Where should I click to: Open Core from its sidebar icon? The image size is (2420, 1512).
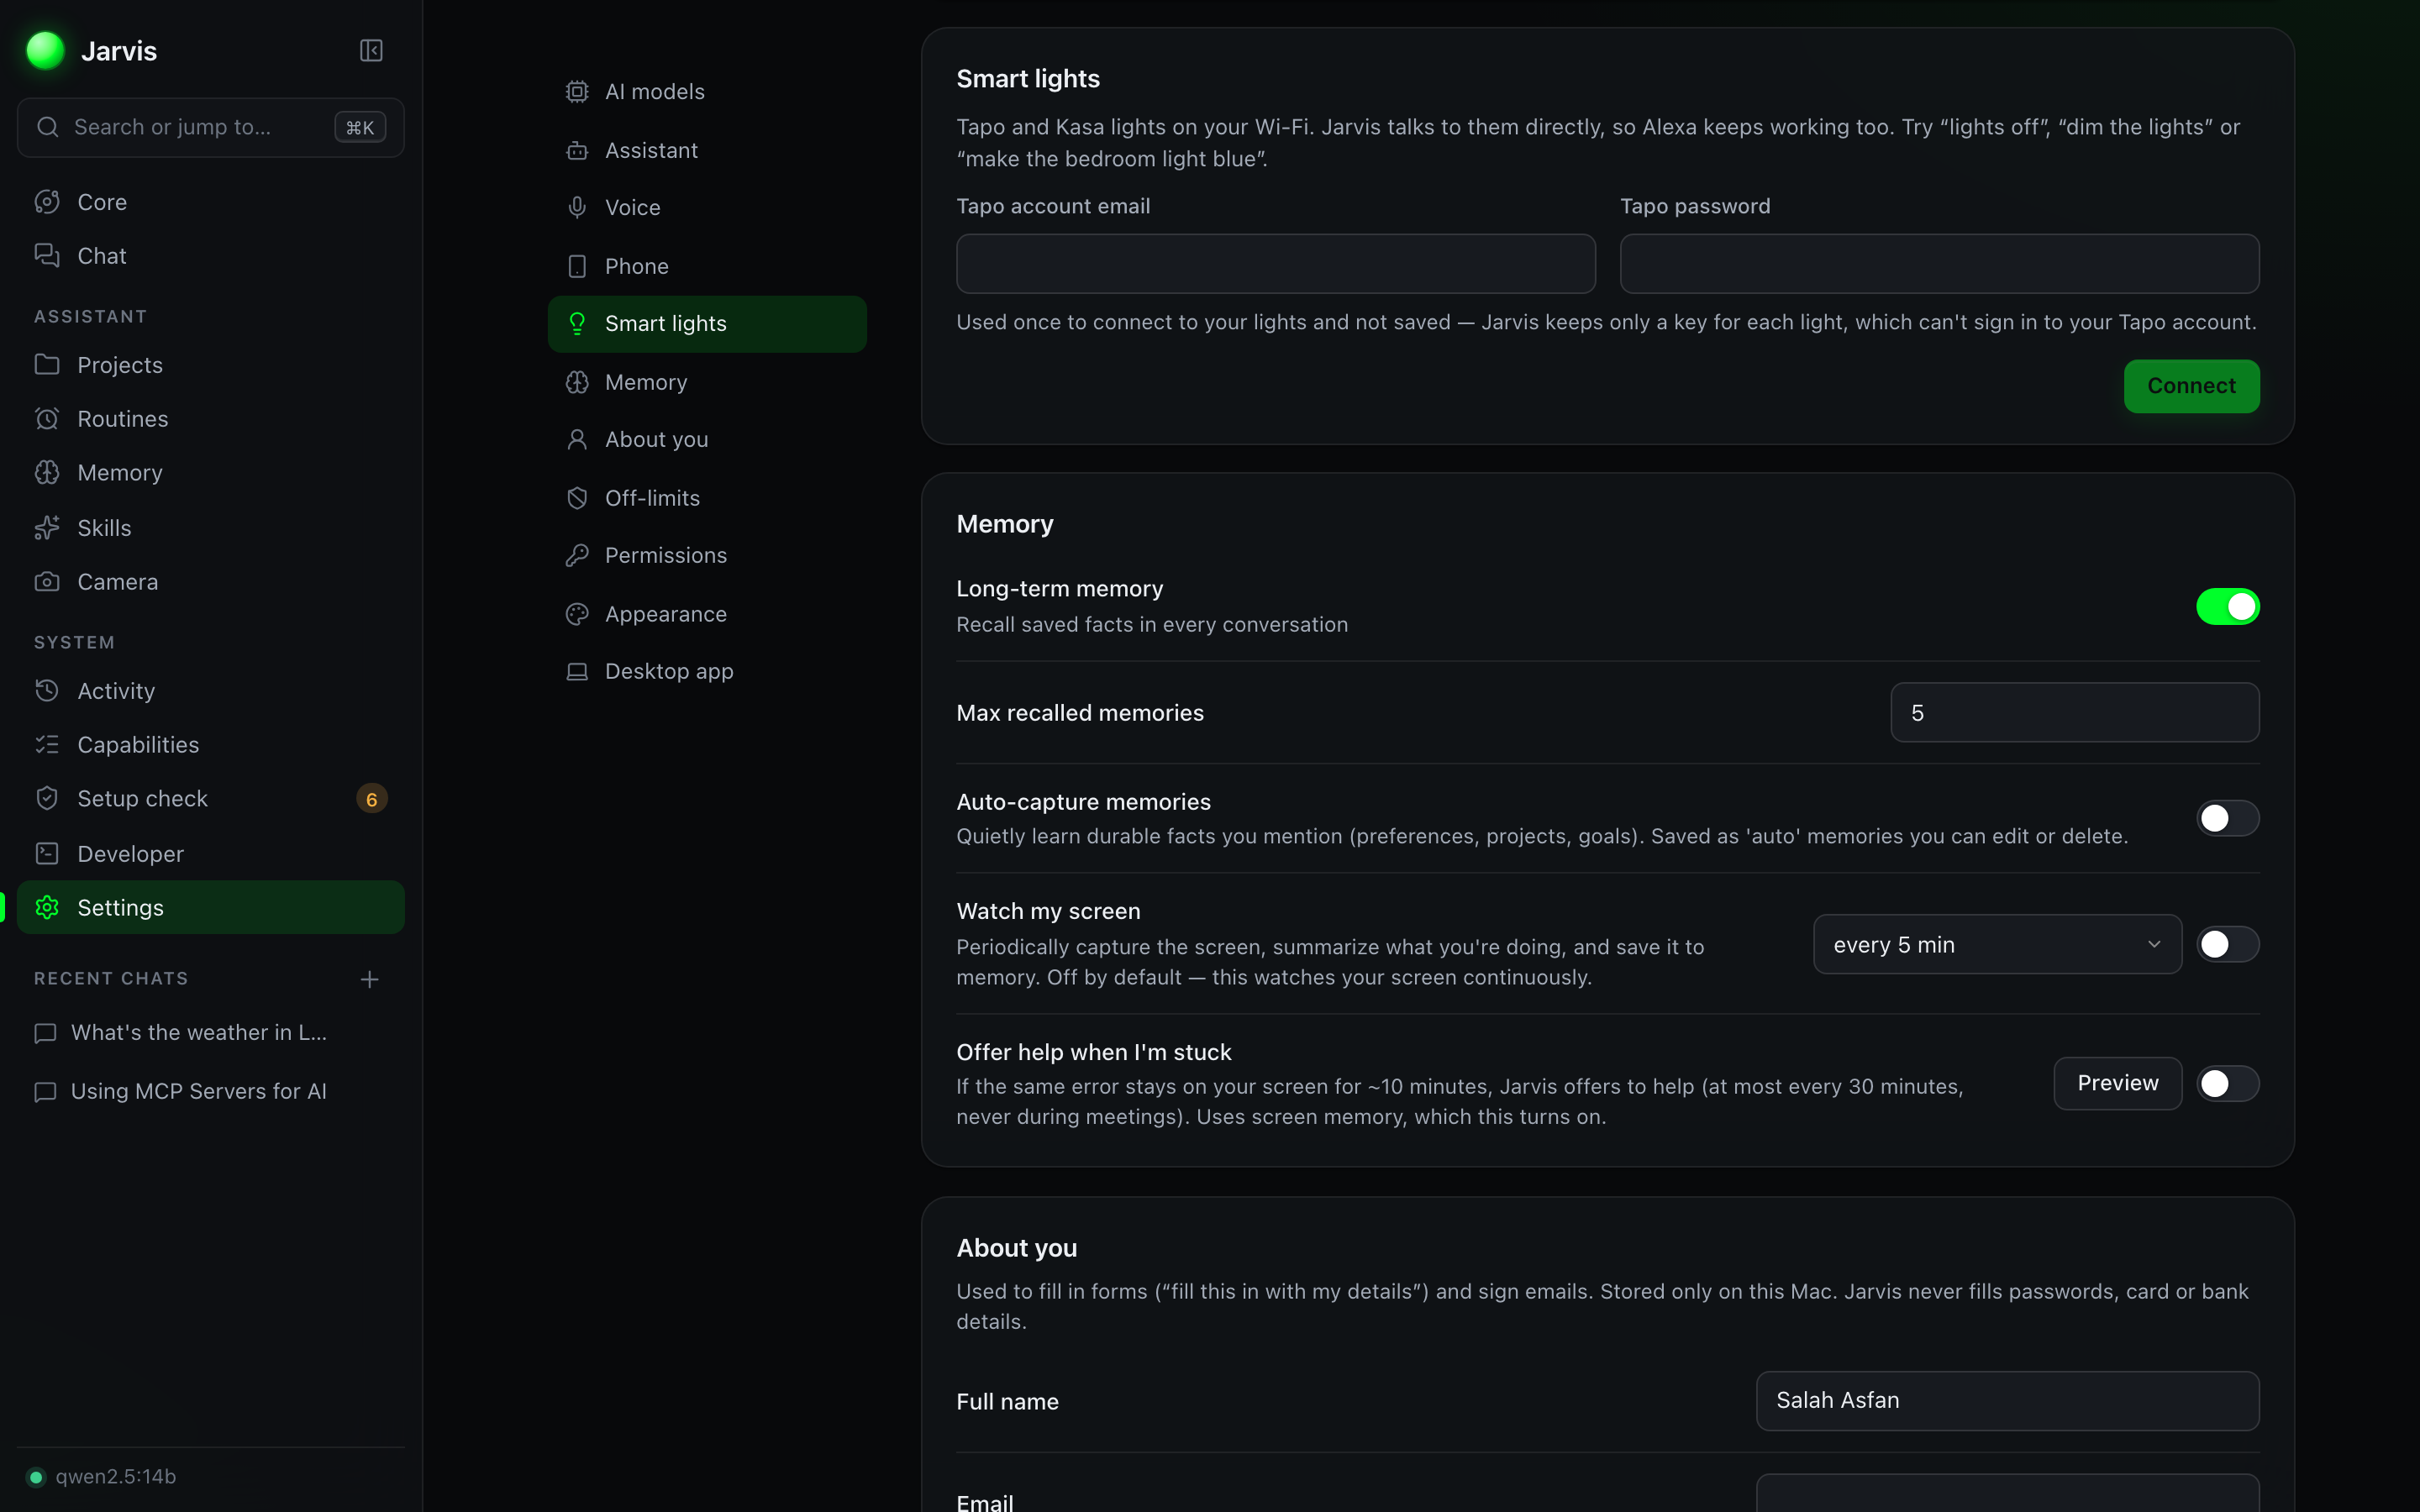(47, 202)
